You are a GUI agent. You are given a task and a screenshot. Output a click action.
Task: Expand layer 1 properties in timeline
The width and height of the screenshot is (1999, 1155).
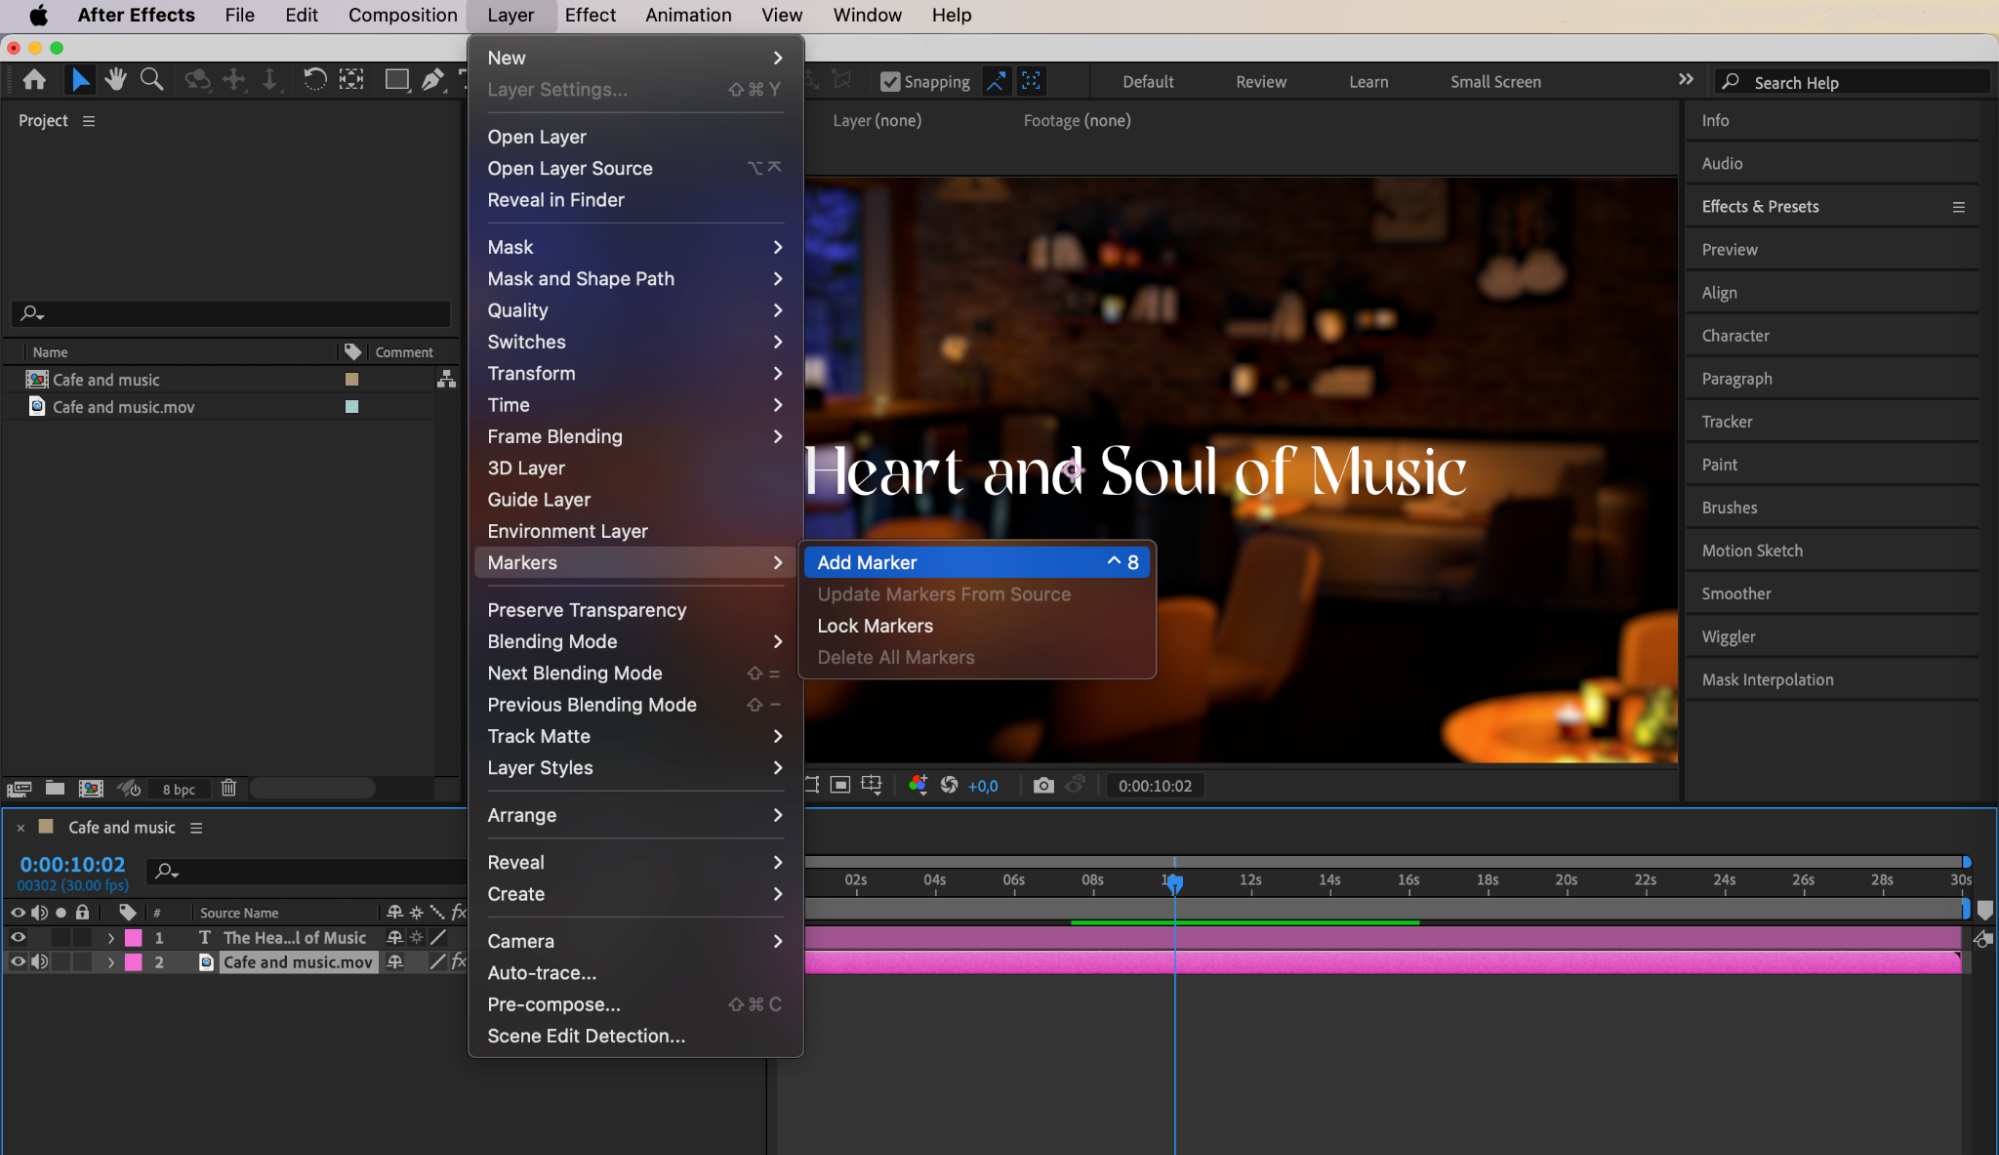click(x=111, y=938)
